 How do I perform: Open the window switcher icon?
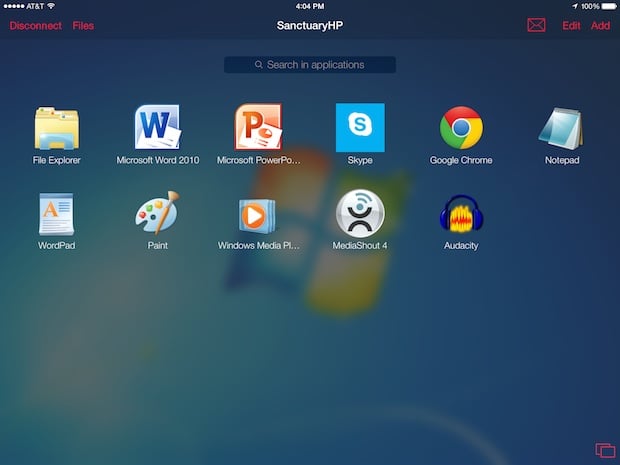[605, 450]
